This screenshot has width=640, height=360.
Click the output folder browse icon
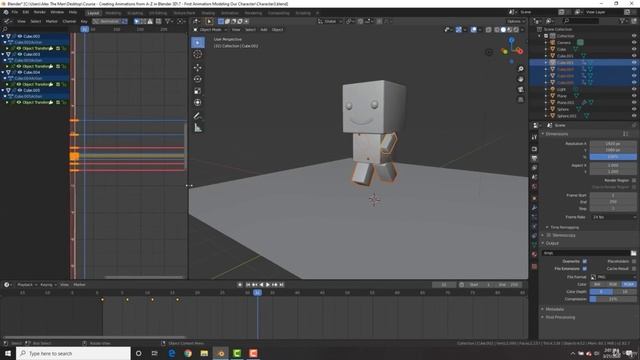[x=633, y=253]
